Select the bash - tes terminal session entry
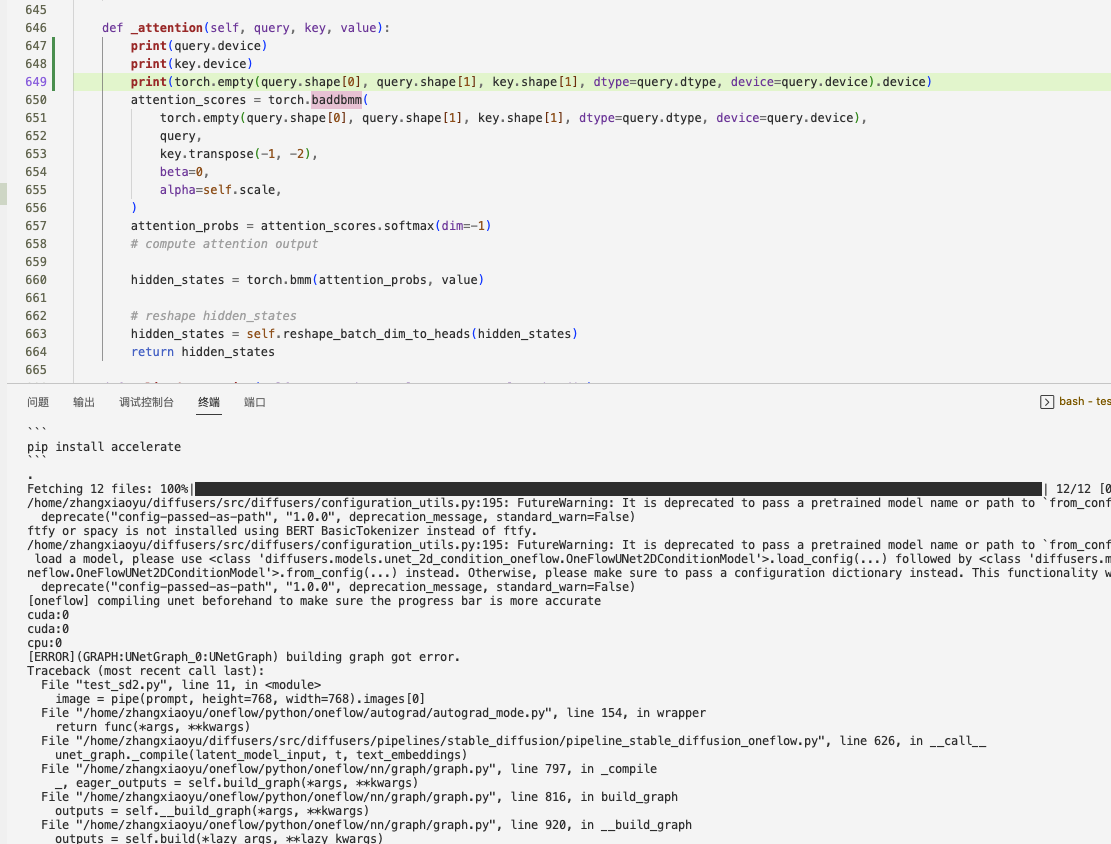The width and height of the screenshot is (1111, 844). 1083,401
